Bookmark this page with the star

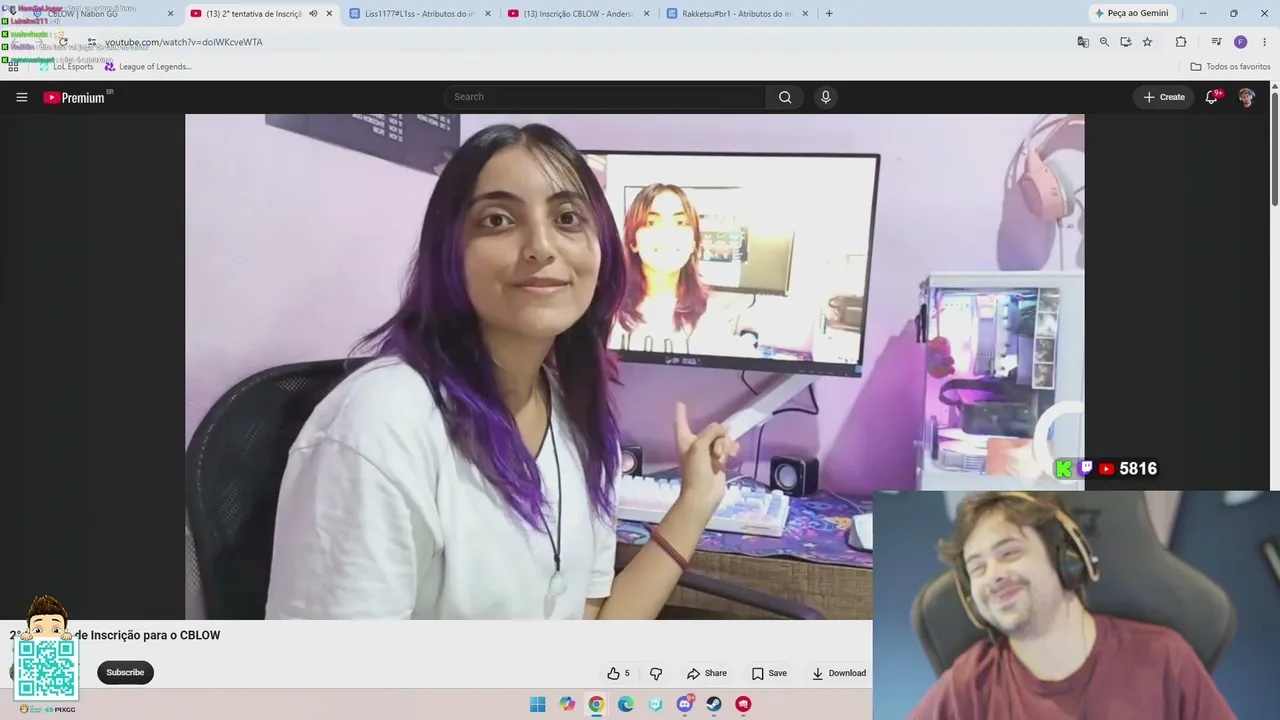coord(1147,42)
